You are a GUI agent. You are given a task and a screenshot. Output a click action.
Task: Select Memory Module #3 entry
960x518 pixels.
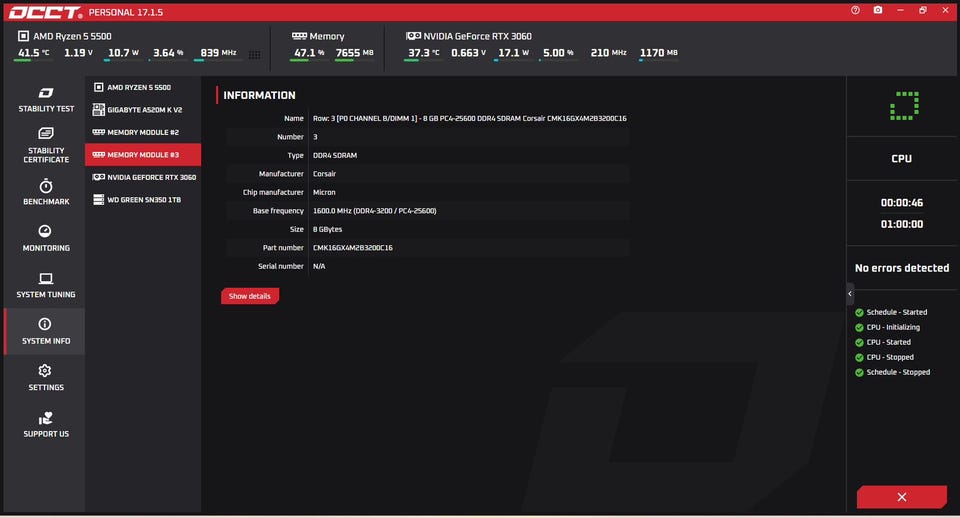143,155
